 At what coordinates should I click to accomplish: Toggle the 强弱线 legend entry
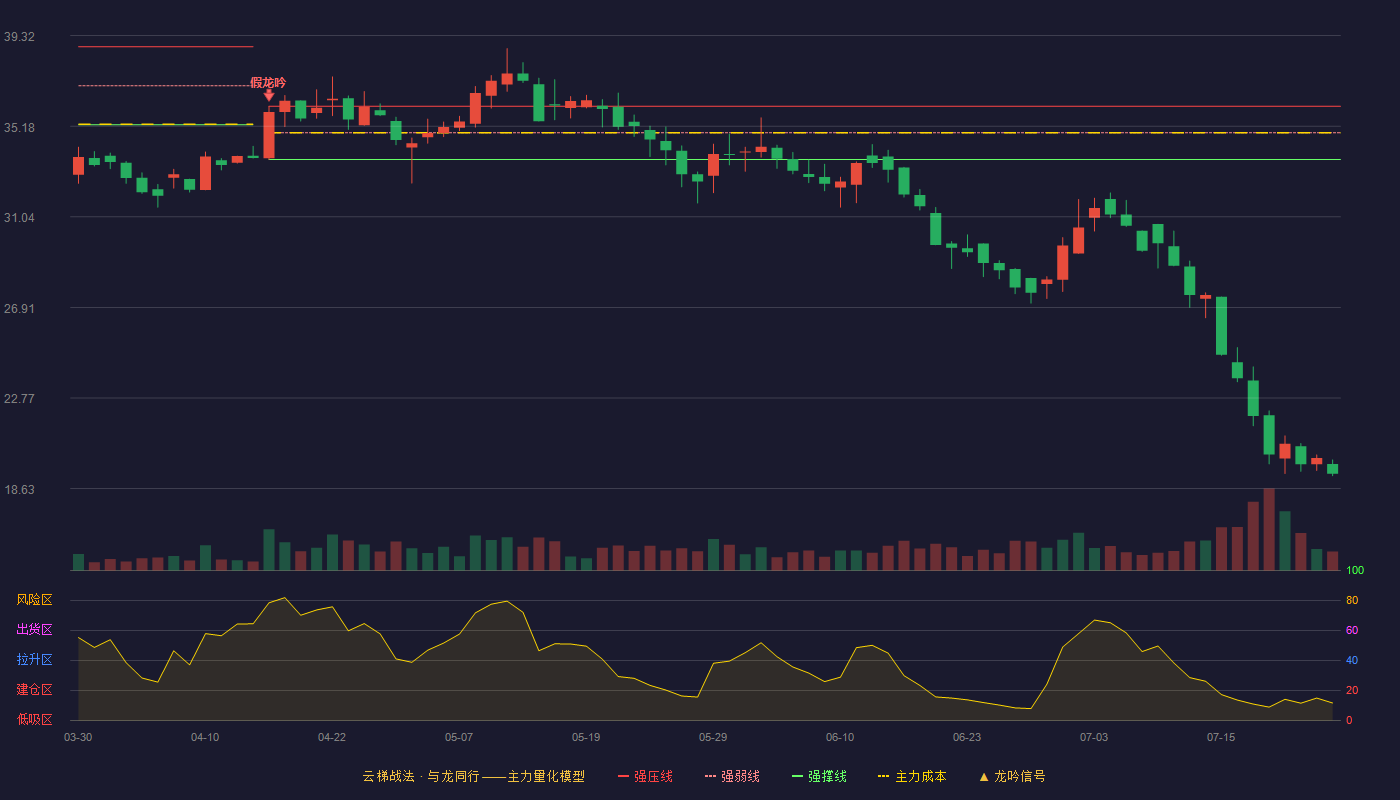tap(732, 776)
